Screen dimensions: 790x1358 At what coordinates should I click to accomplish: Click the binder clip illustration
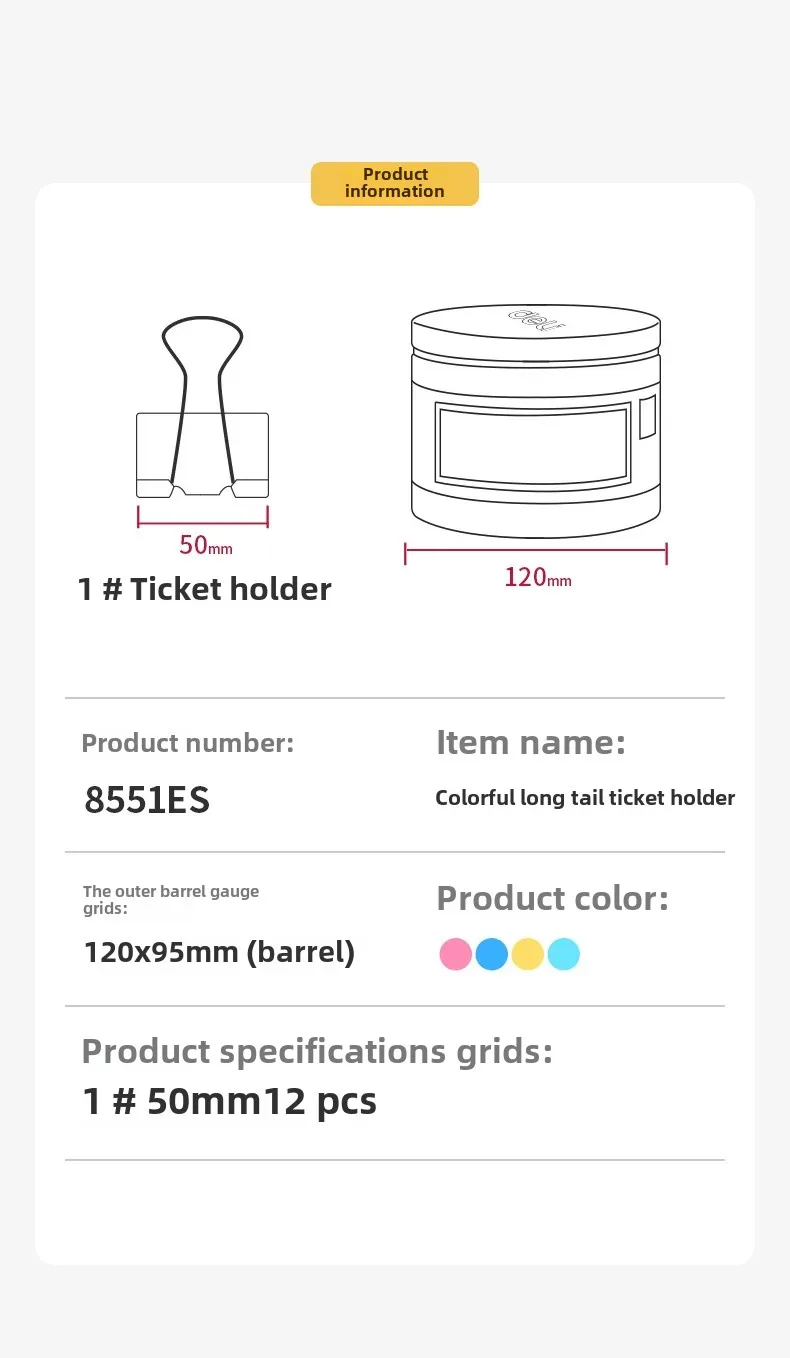pyautogui.click(x=203, y=408)
